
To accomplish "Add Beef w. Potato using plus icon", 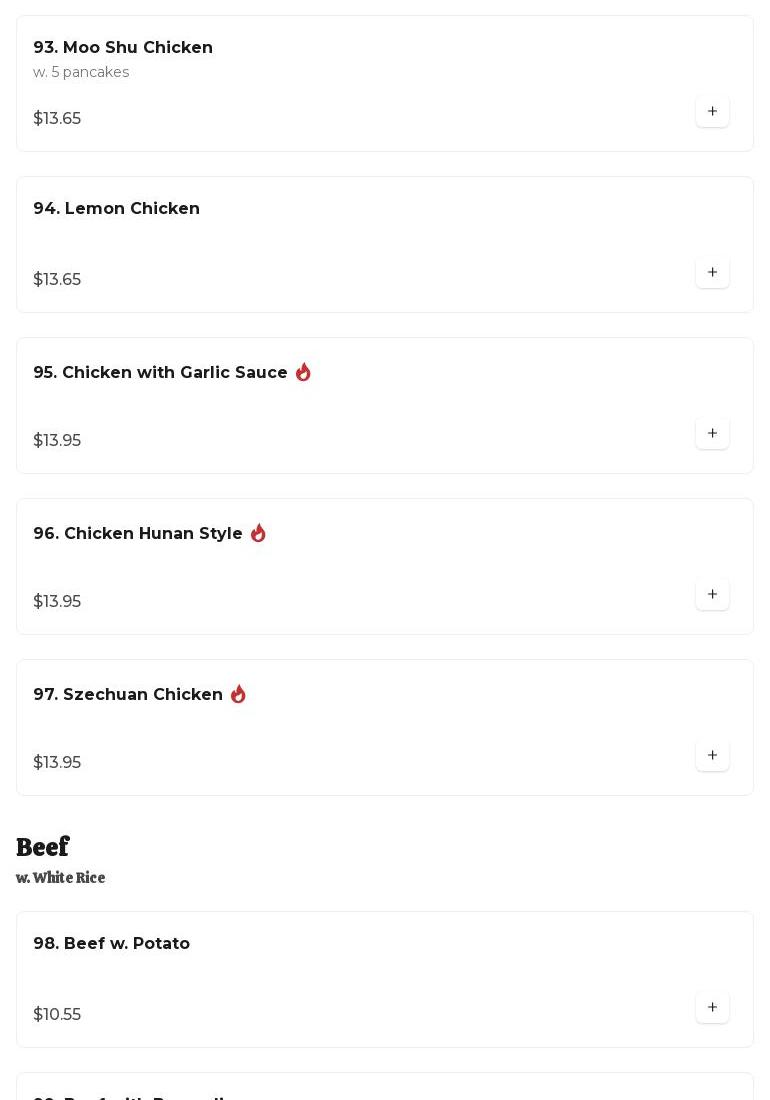I will point(712,1007).
